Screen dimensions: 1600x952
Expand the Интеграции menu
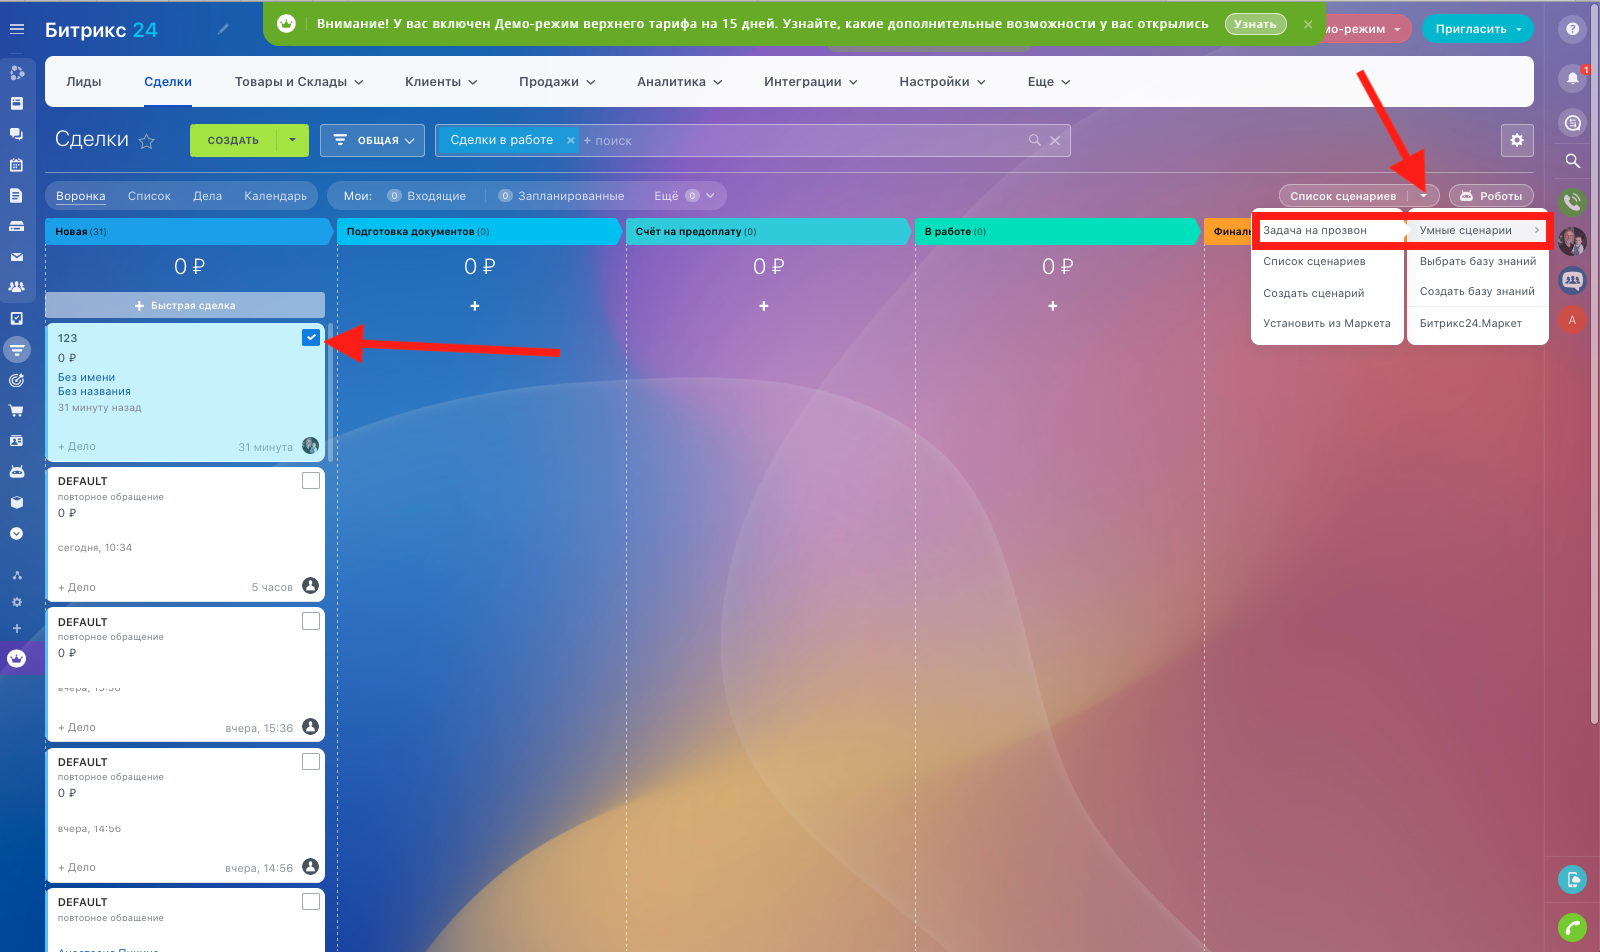811,82
